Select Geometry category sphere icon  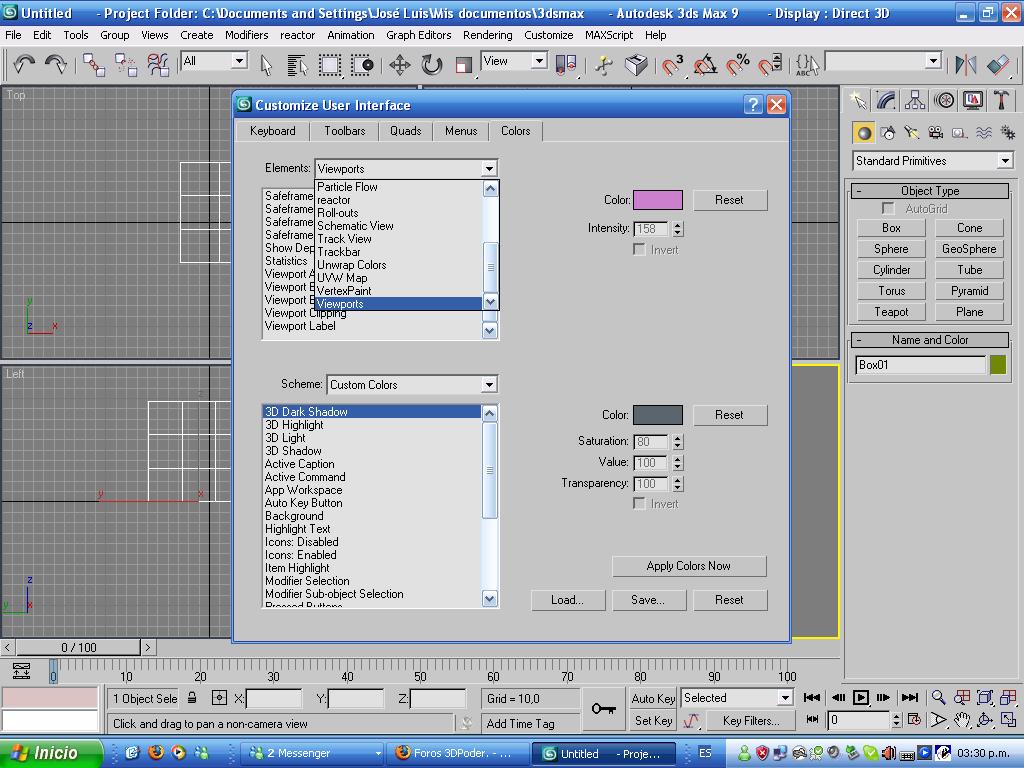(864, 133)
